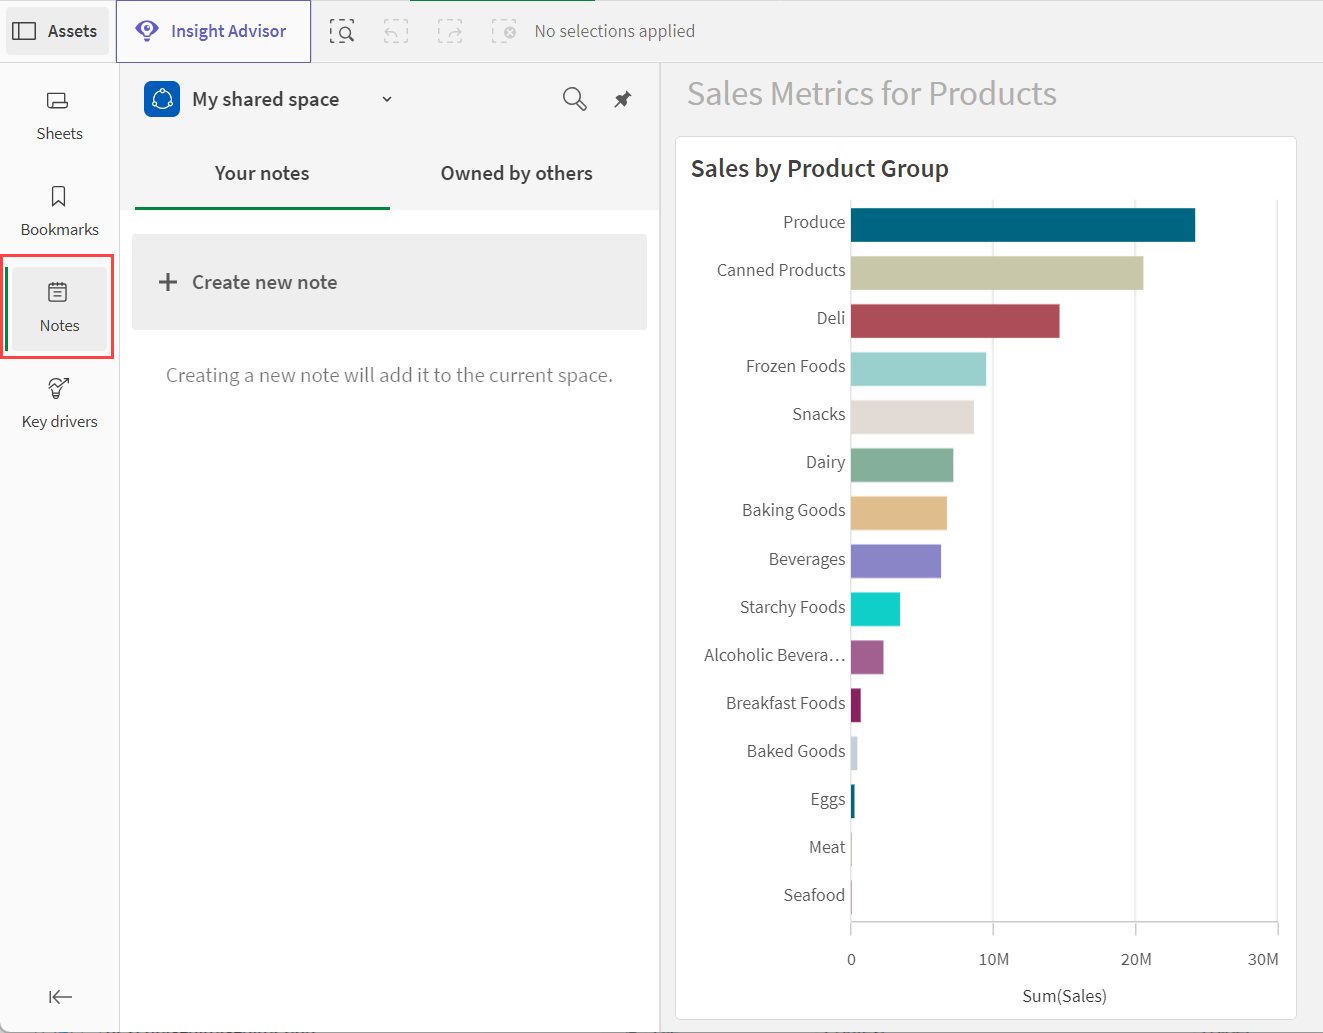Click the smart search selection icon
The width and height of the screenshot is (1323, 1033).
click(x=342, y=31)
